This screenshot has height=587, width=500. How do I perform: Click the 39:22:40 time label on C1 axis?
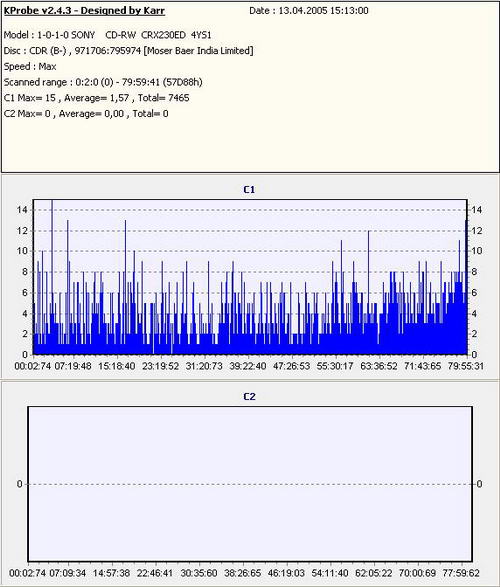248,366
